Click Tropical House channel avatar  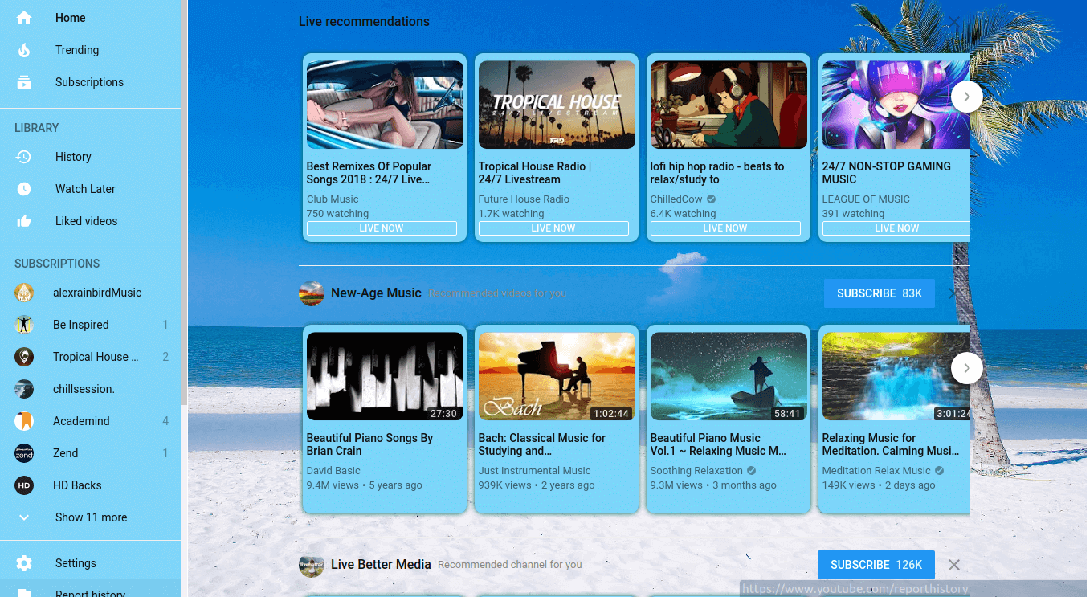[24, 356]
